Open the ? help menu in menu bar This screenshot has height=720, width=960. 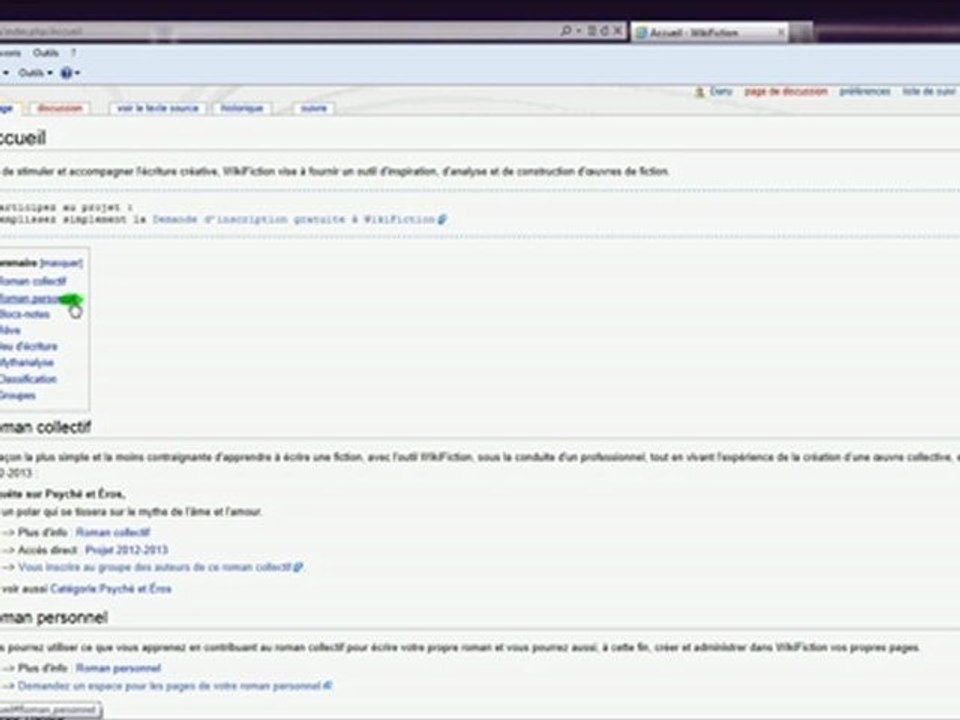pos(73,53)
